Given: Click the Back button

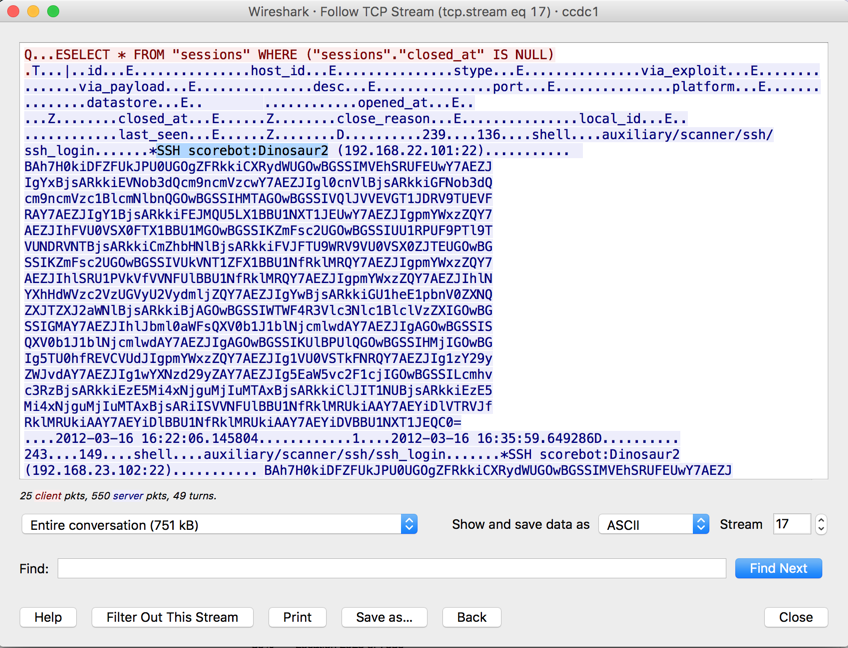Looking at the screenshot, I should 472,617.
